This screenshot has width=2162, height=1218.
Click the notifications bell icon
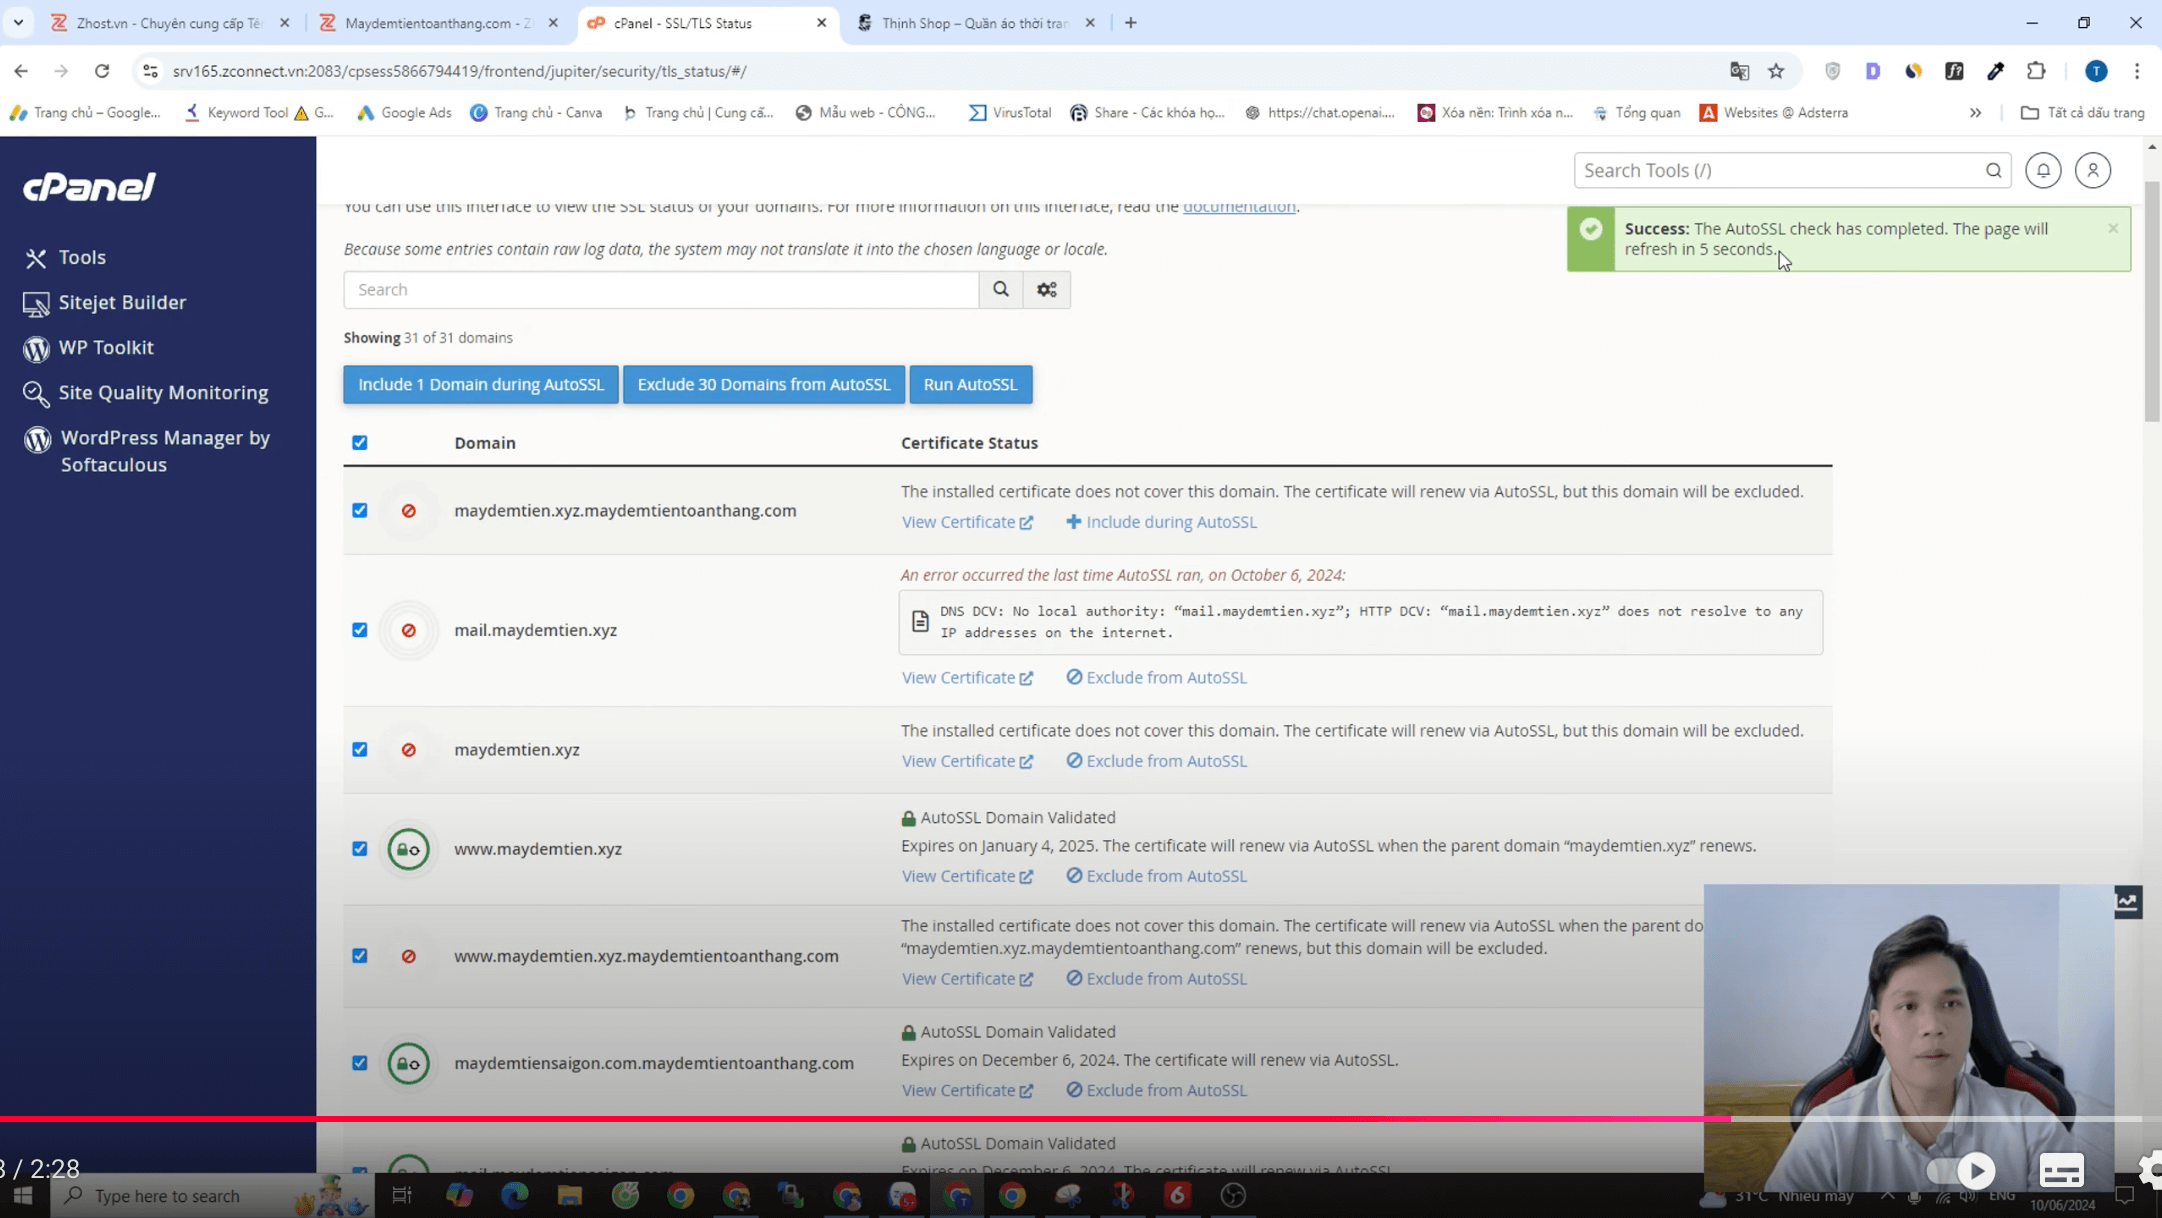tap(2043, 170)
